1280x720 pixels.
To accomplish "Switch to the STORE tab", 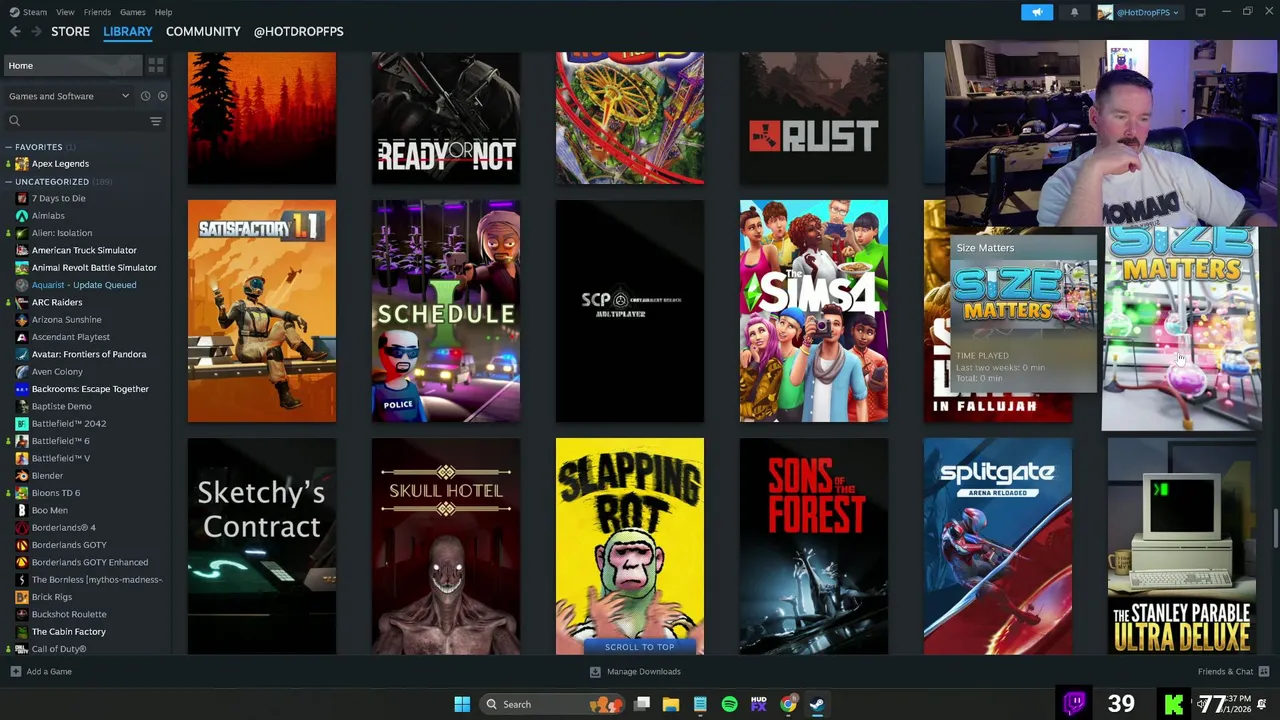I will click(x=70, y=32).
